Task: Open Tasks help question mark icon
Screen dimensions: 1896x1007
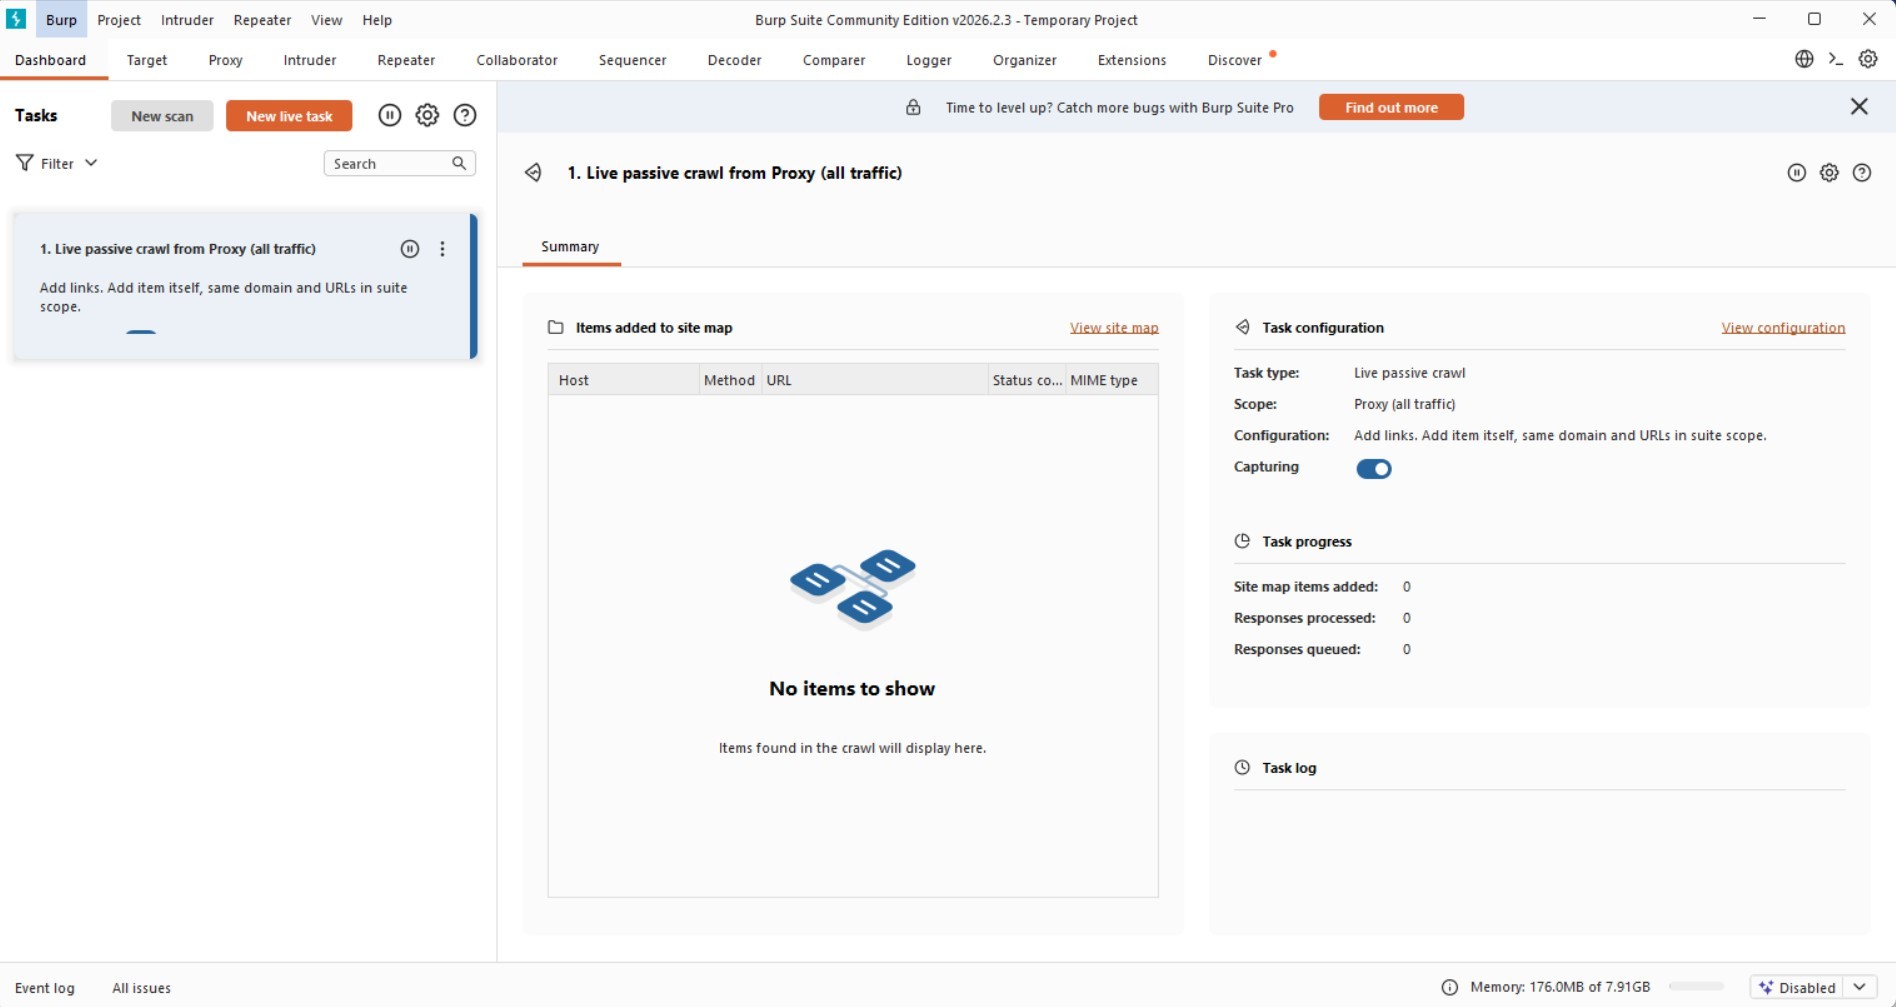Action: 465,116
